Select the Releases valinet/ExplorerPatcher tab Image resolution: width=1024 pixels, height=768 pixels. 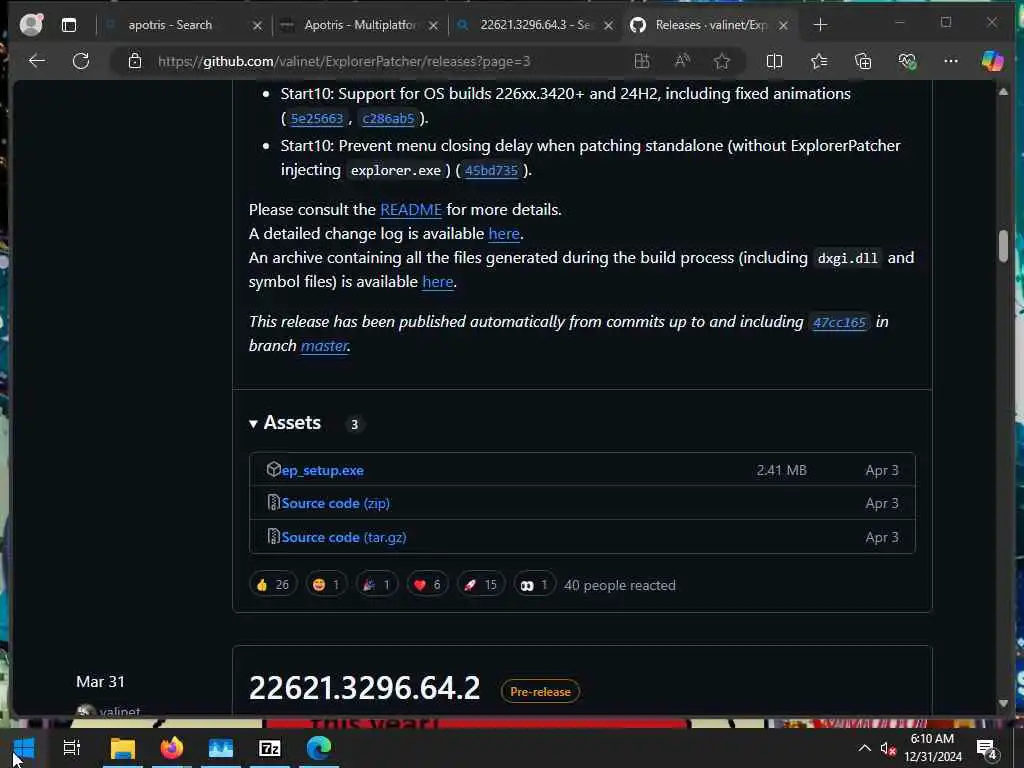click(x=711, y=25)
